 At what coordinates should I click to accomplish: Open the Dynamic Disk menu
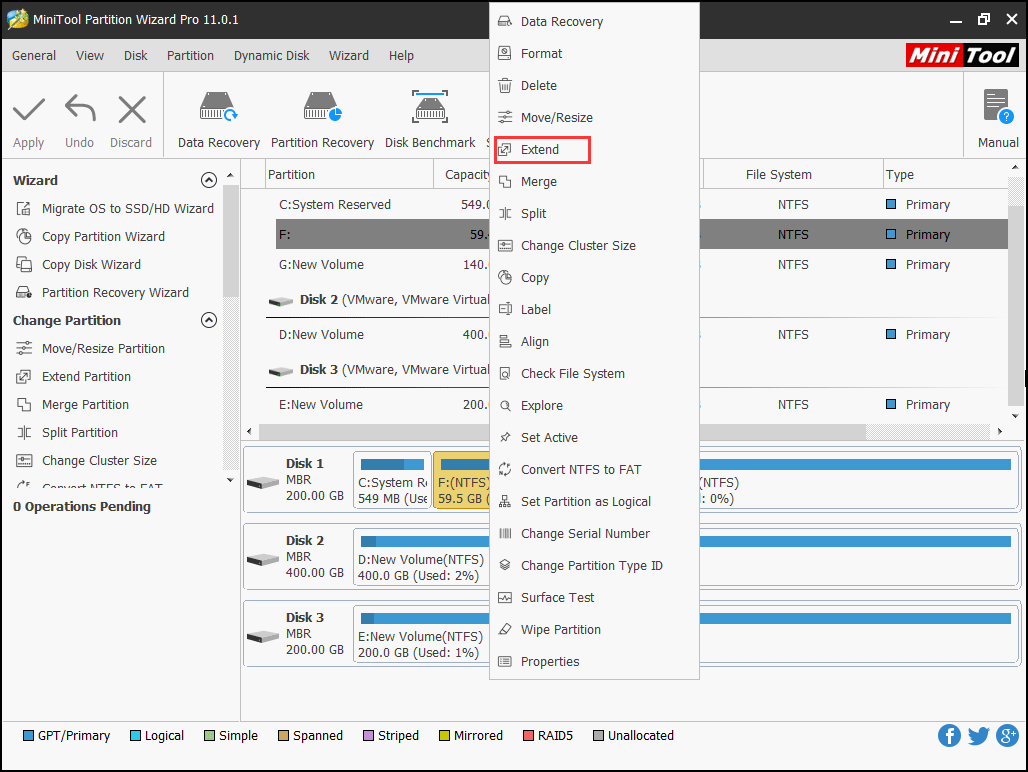271,56
